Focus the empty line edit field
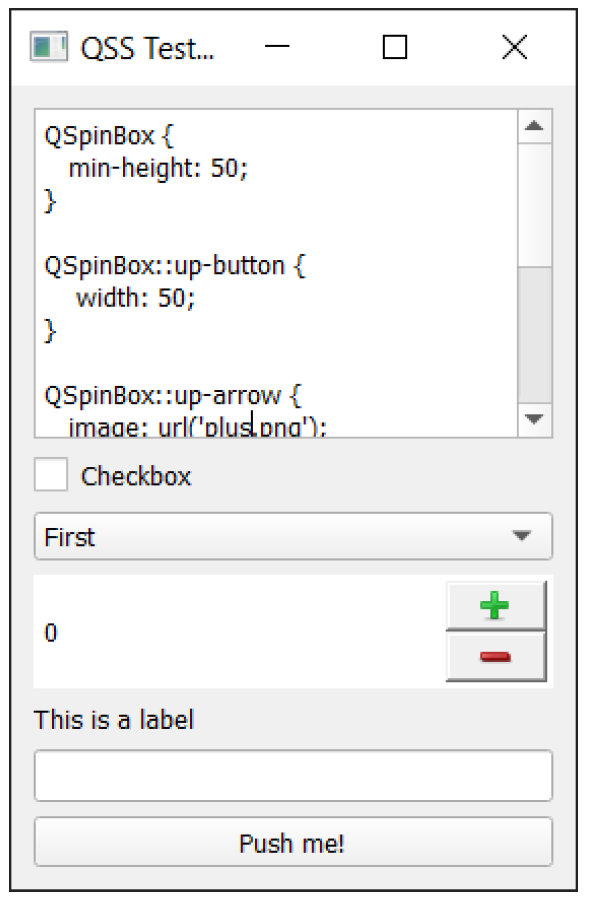592x900 pixels. coord(293,775)
